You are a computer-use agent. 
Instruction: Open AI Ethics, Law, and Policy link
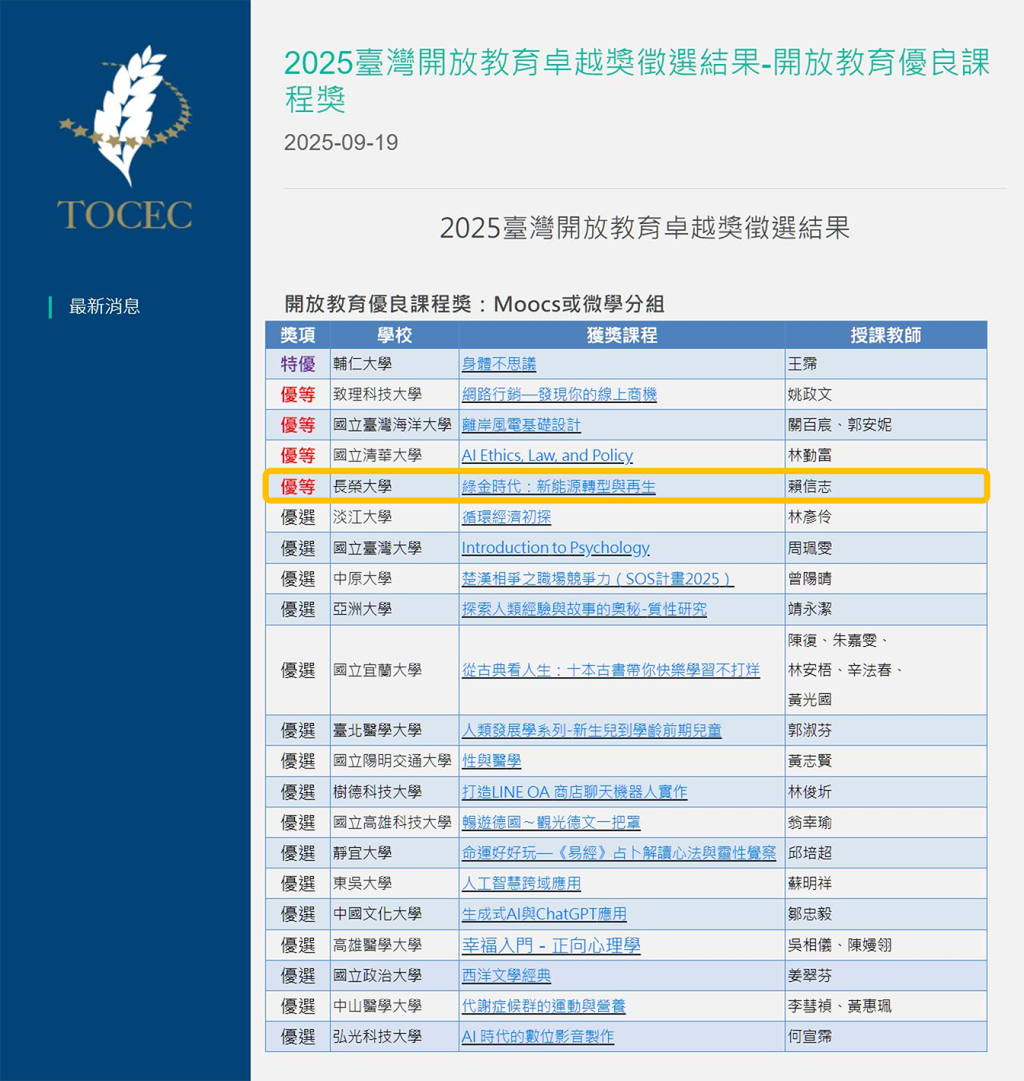546,456
